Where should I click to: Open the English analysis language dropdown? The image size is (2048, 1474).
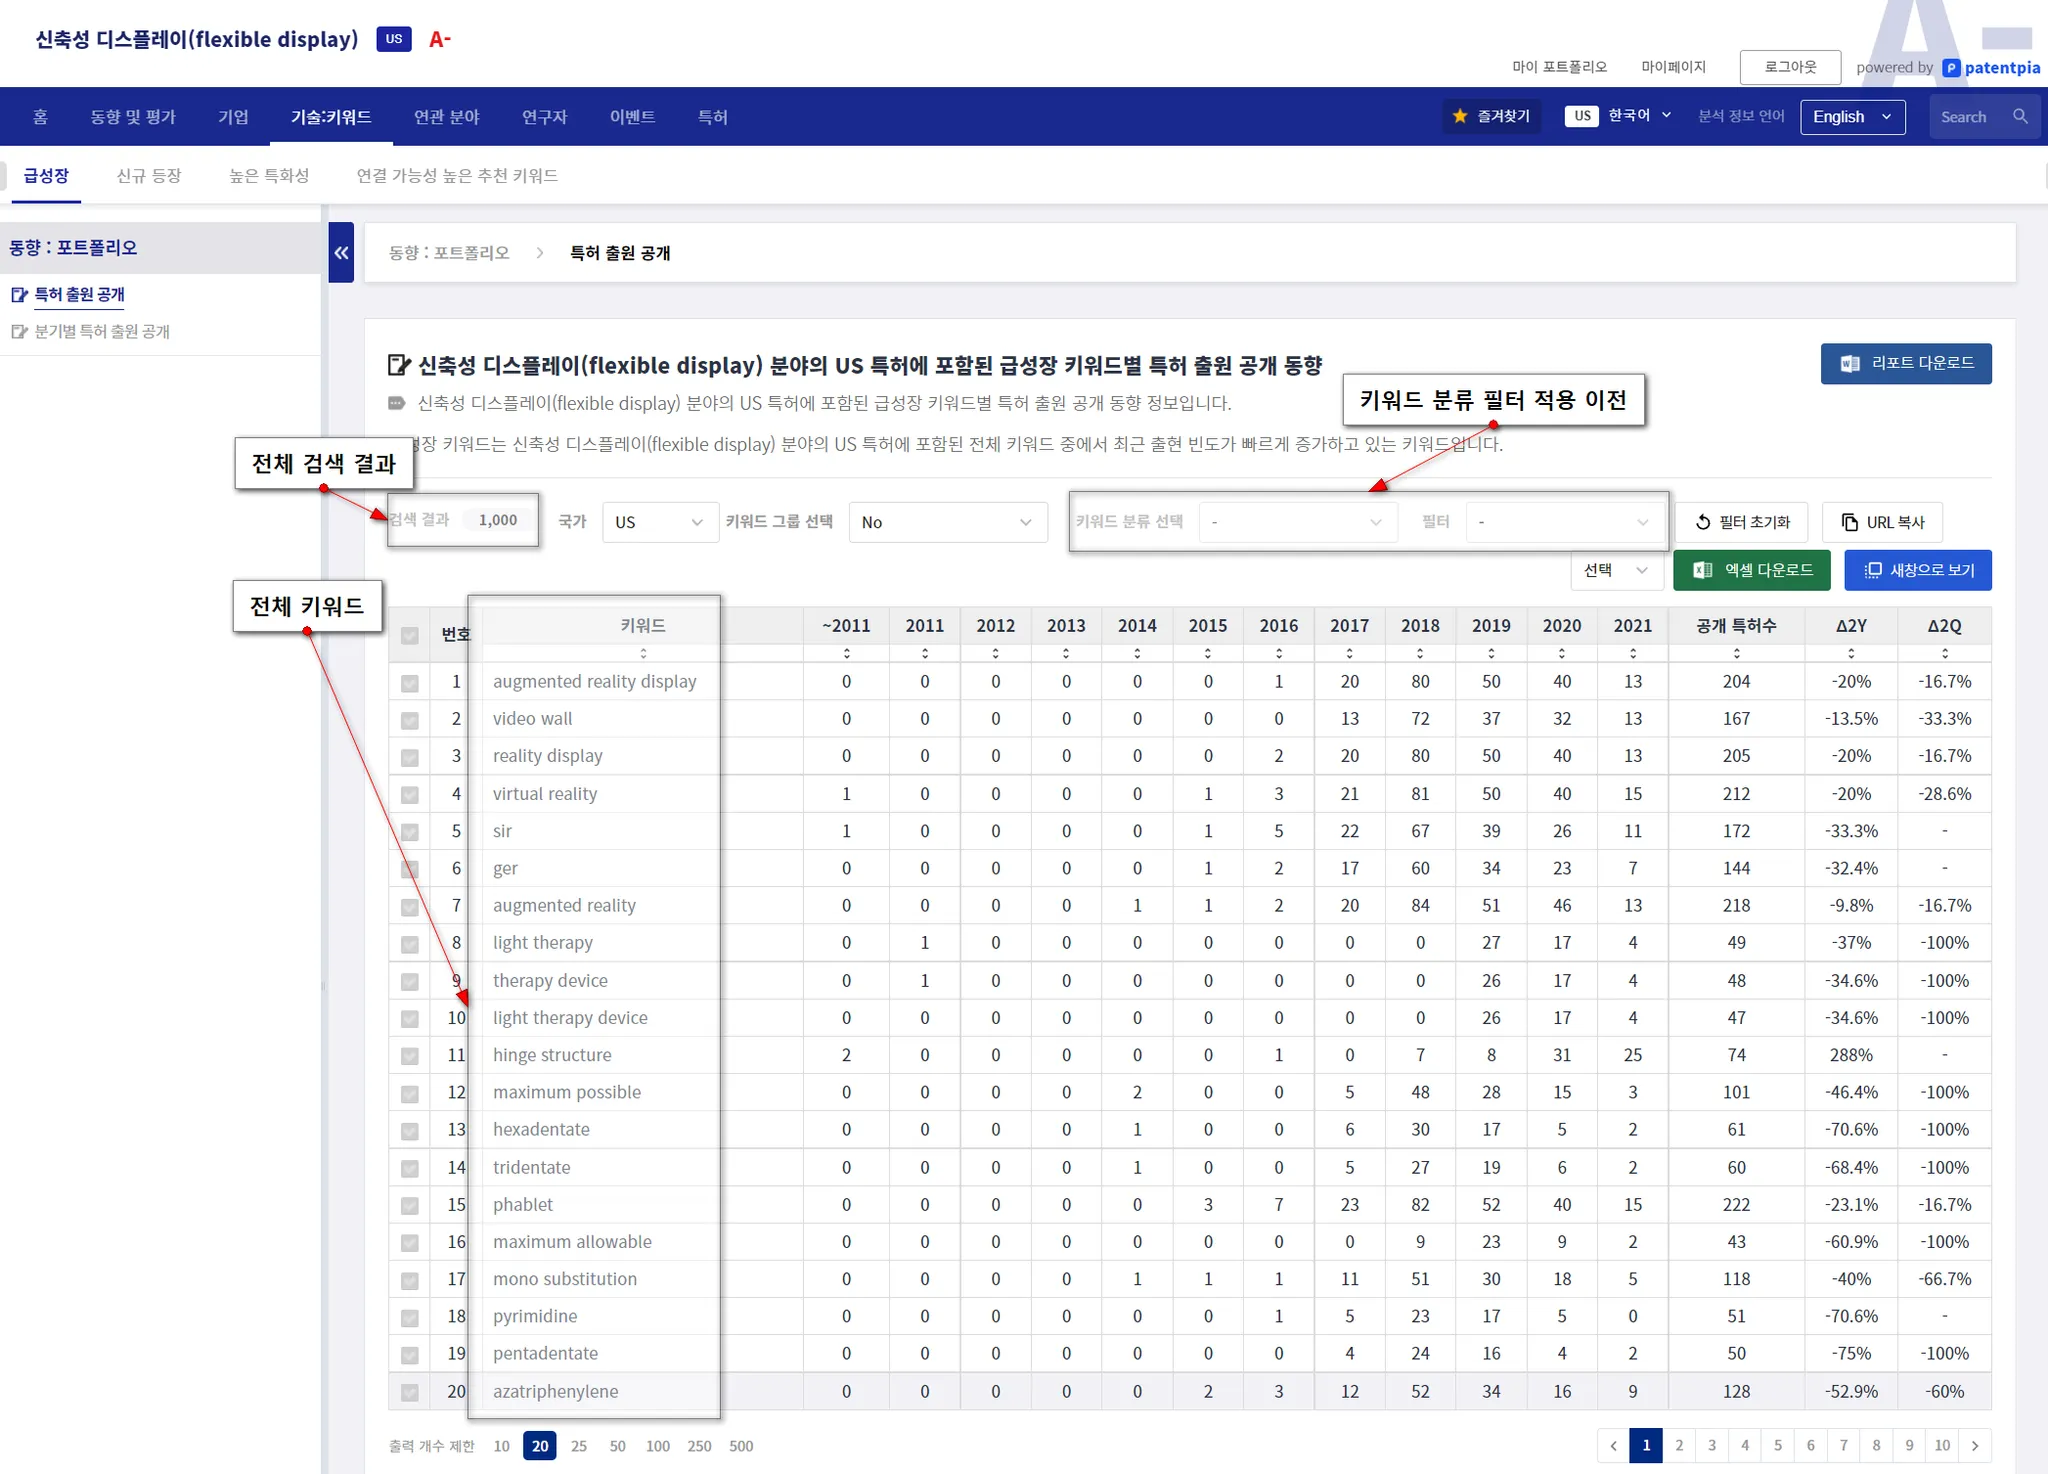pos(1851,116)
